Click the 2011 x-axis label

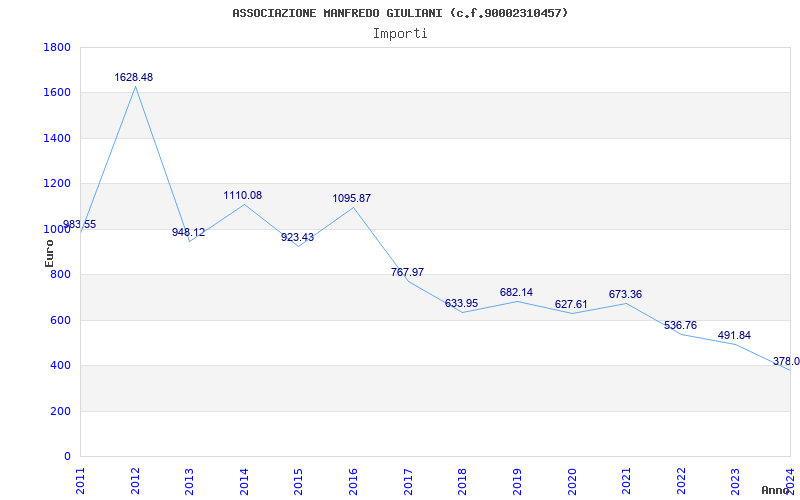(x=81, y=482)
